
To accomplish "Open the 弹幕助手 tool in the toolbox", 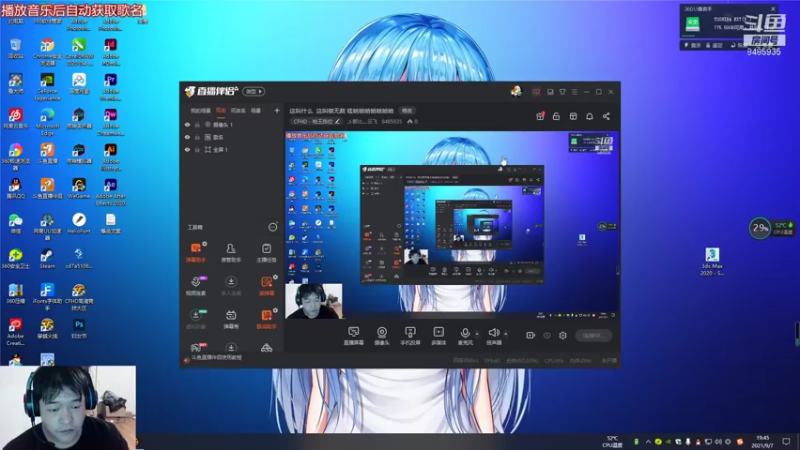I will pos(195,252).
